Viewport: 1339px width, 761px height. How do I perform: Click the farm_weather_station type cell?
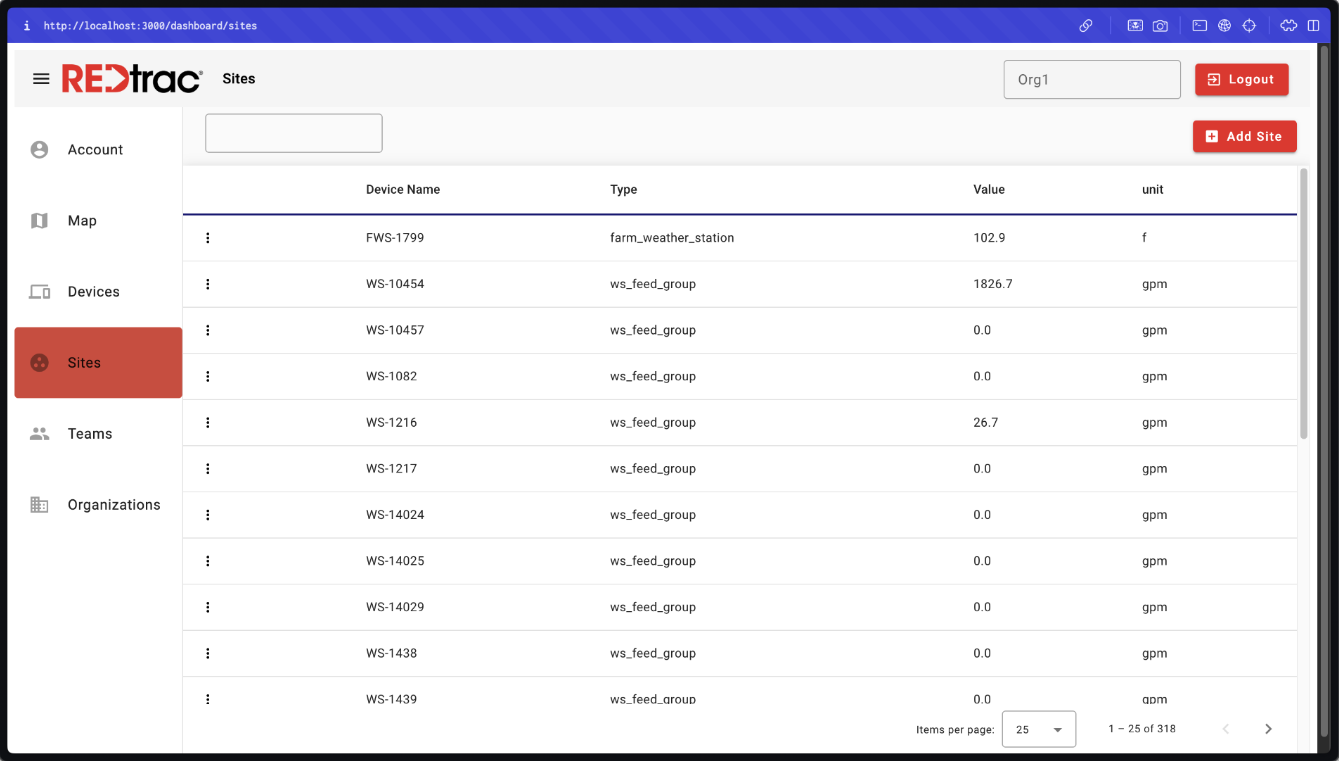tap(672, 238)
